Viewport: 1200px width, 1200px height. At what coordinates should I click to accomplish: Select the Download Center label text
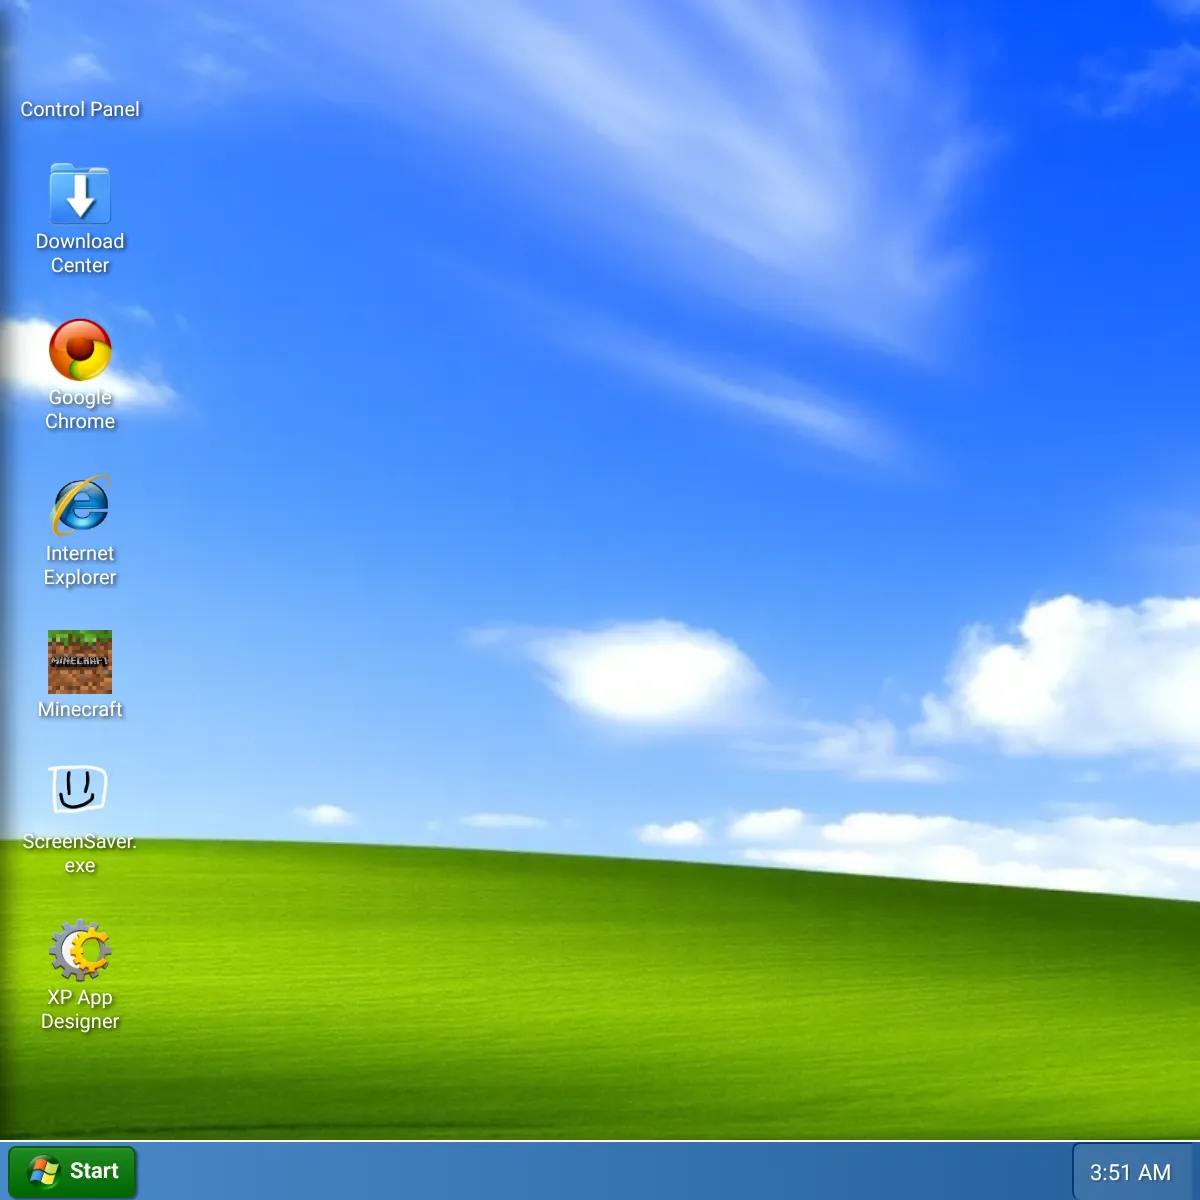(x=80, y=253)
